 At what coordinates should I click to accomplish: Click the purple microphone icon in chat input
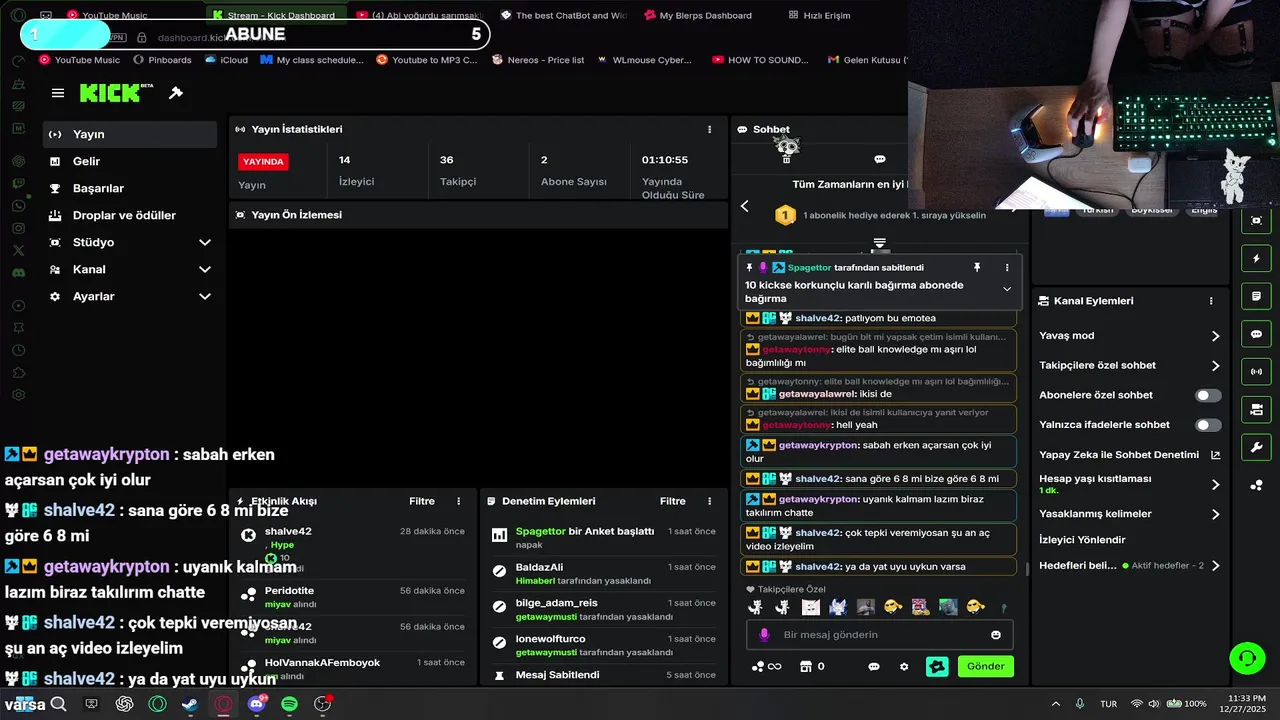click(764, 635)
